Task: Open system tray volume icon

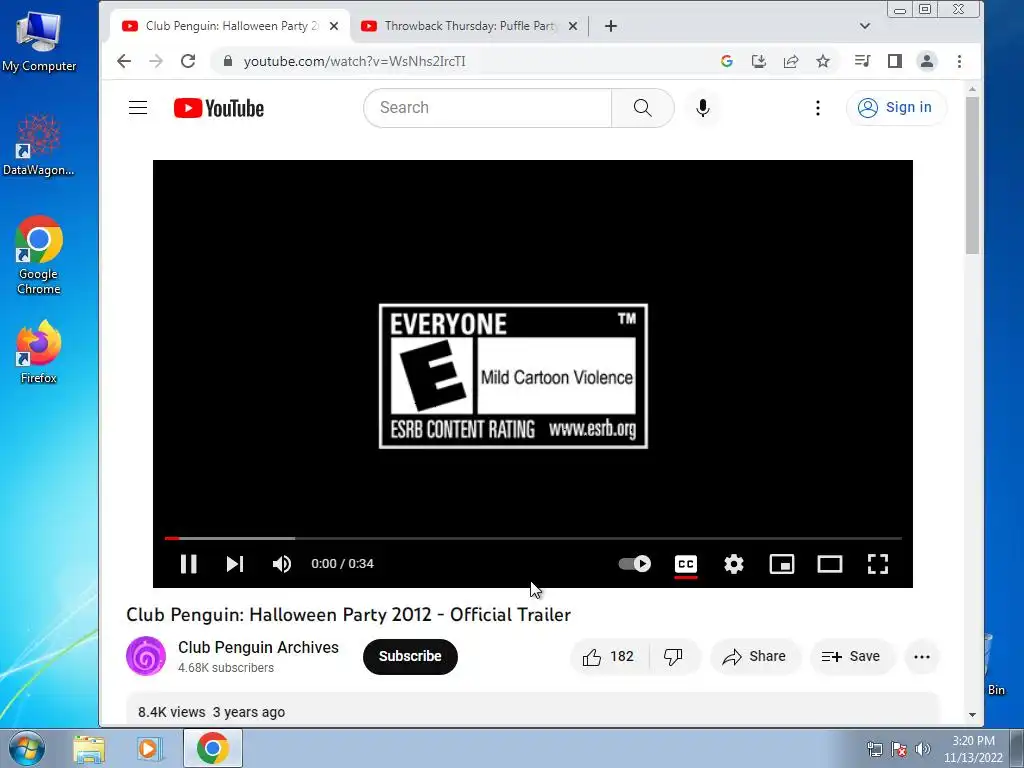Action: [922, 750]
